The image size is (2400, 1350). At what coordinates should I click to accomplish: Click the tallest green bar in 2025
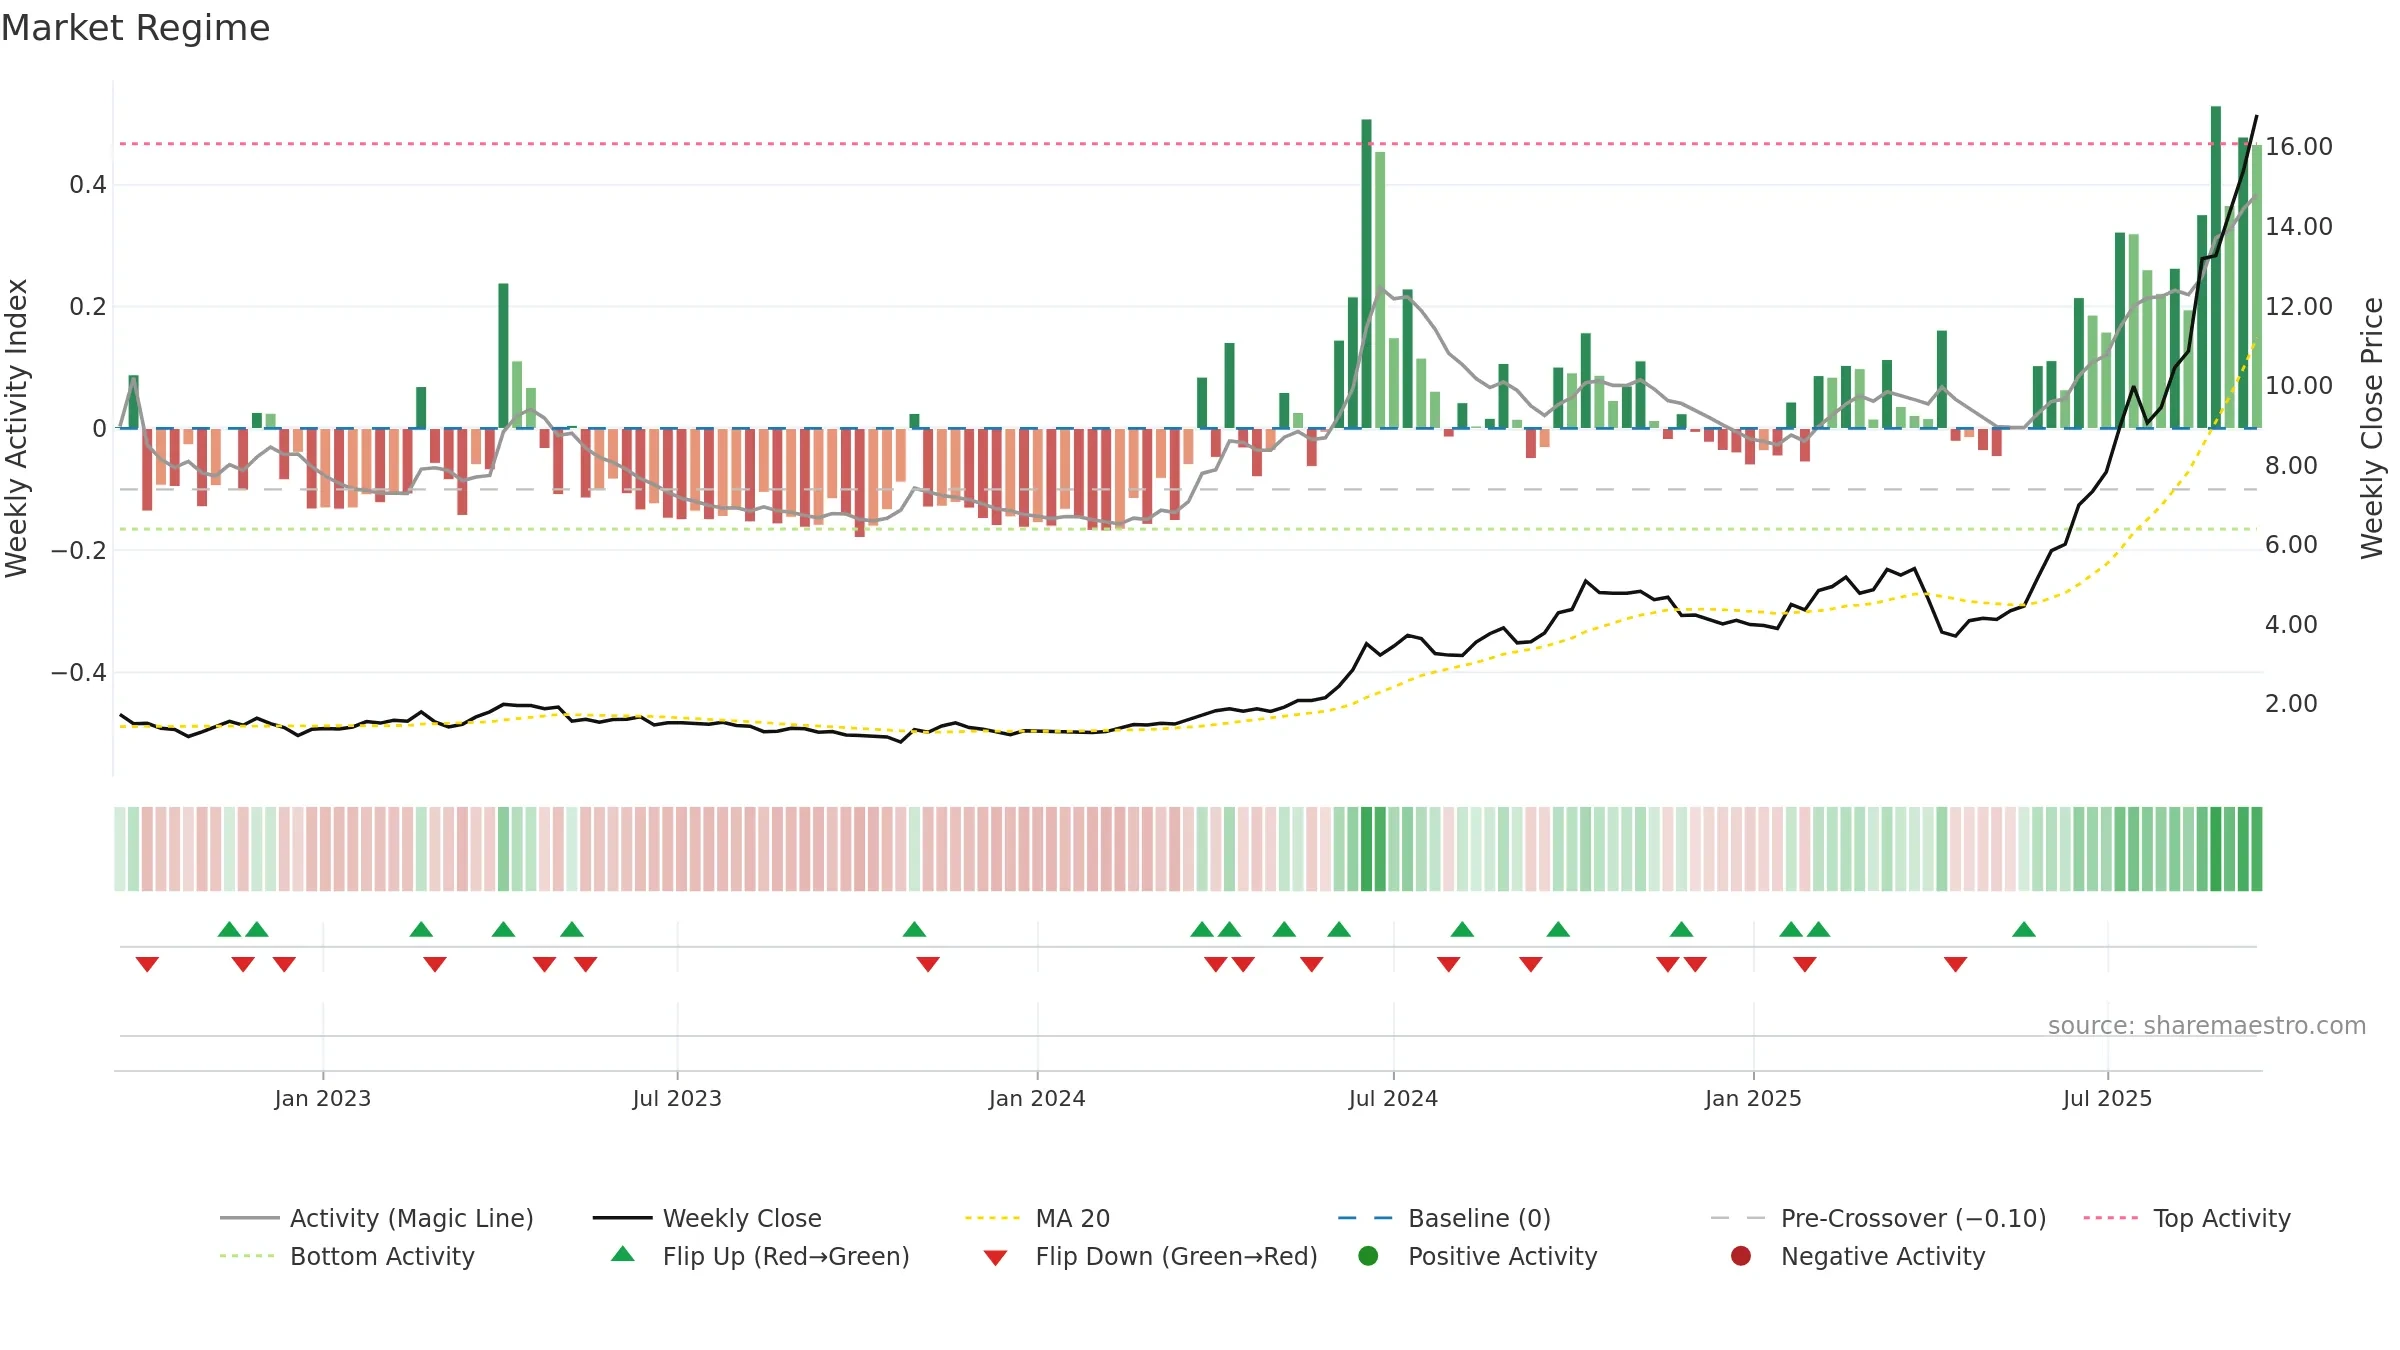pos(2216,267)
